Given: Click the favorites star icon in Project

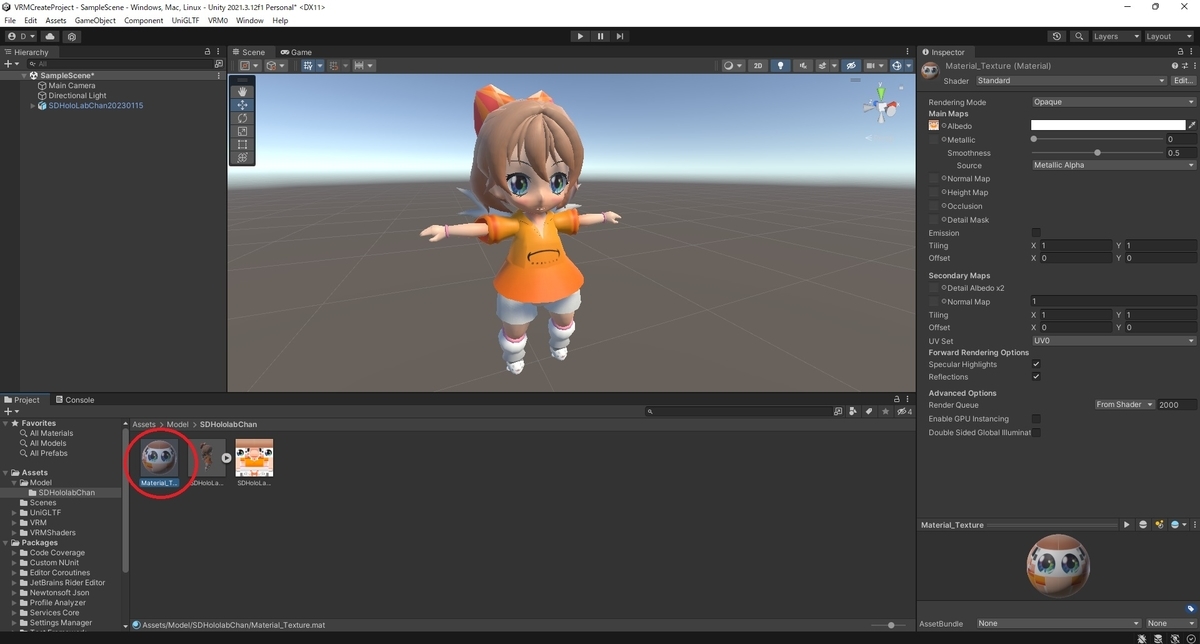Looking at the screenshot, I should (884, 411).
